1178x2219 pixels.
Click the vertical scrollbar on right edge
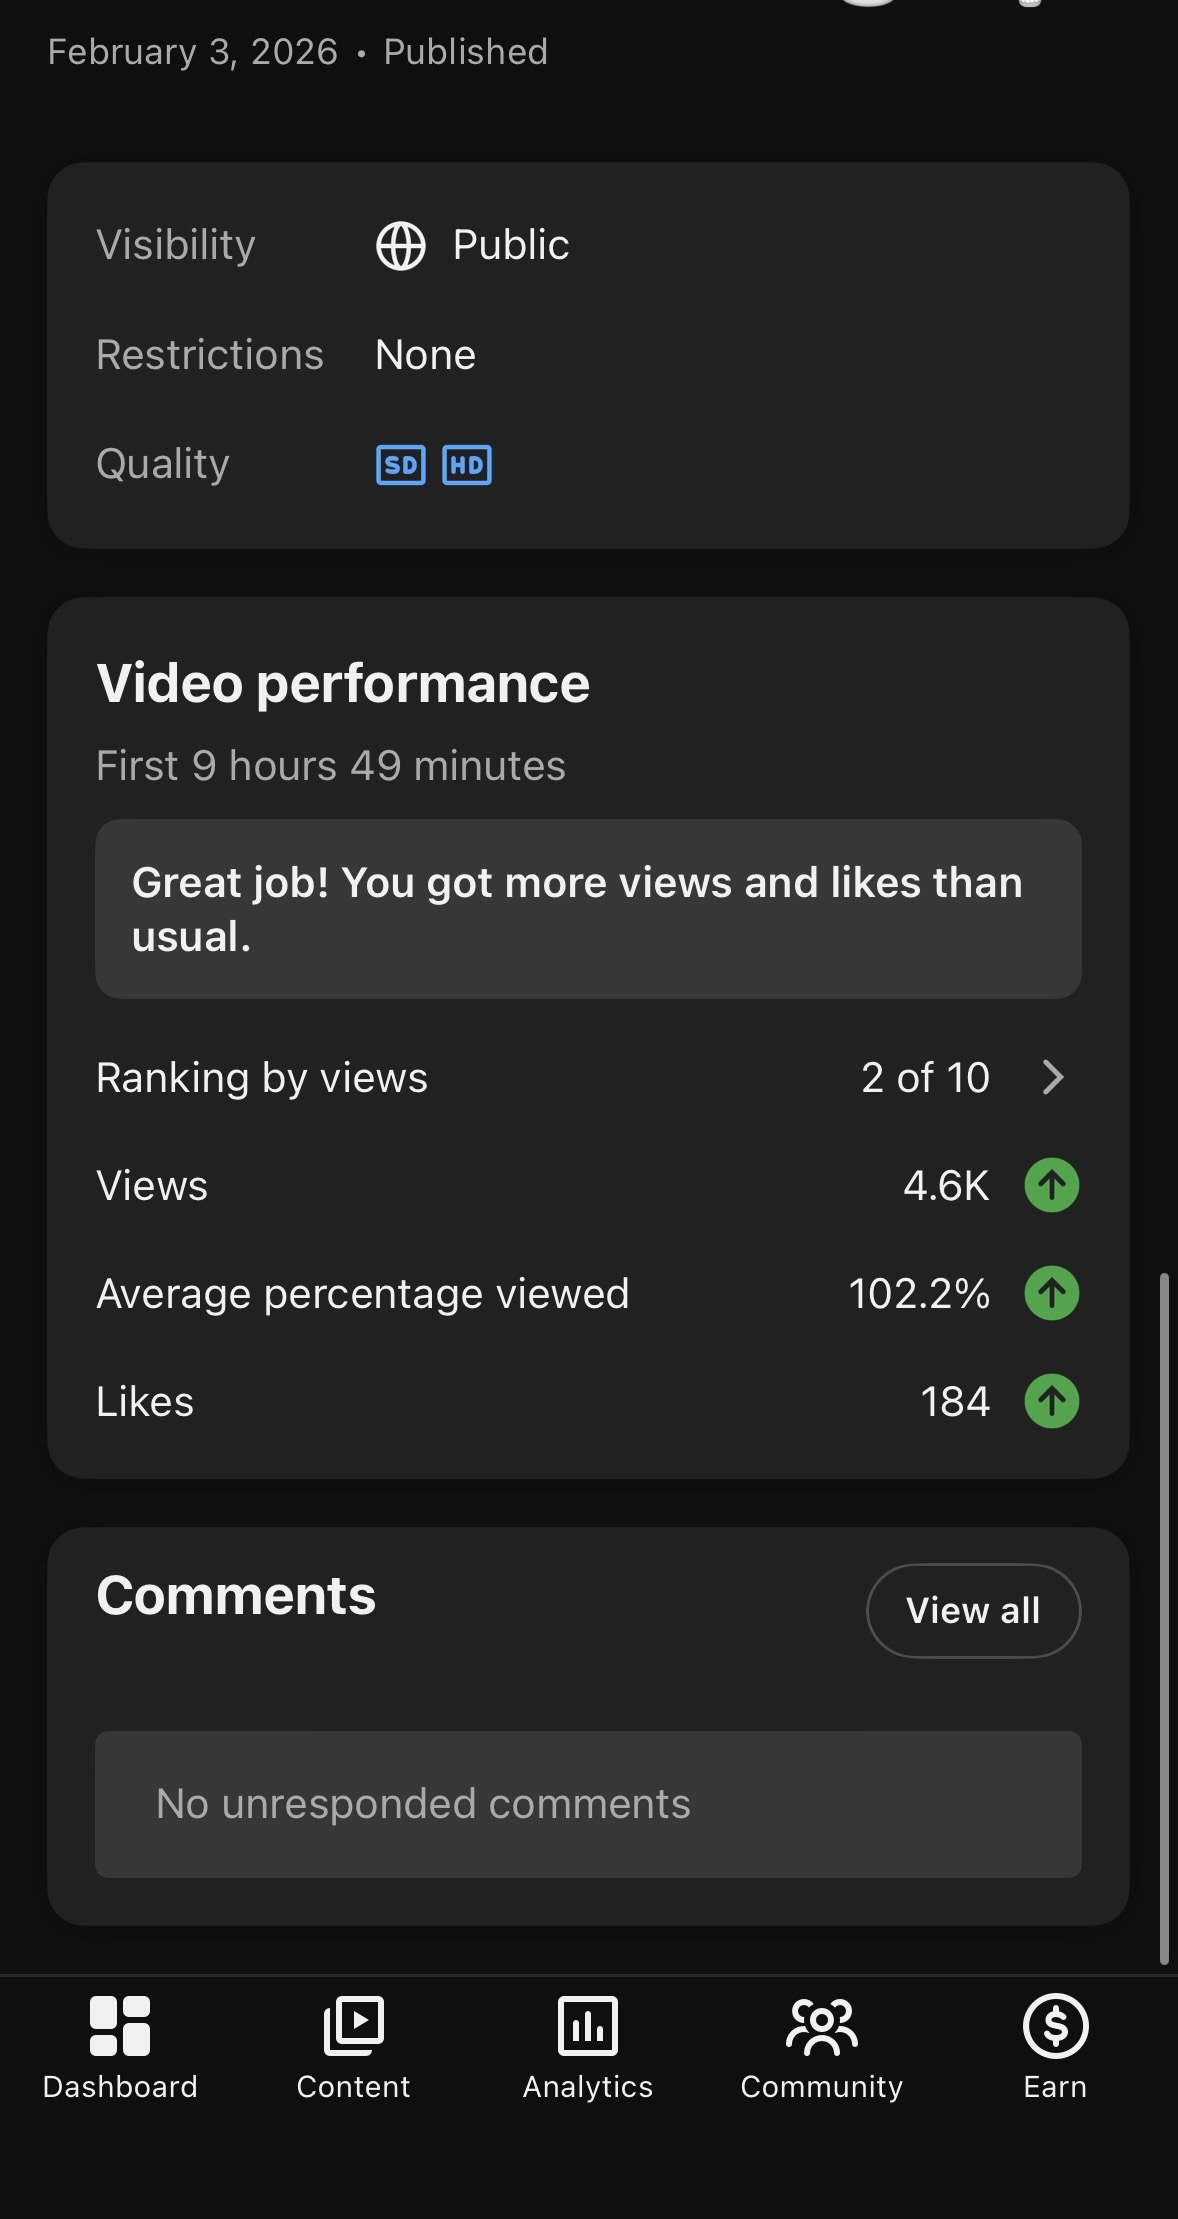[1164, 1618]
